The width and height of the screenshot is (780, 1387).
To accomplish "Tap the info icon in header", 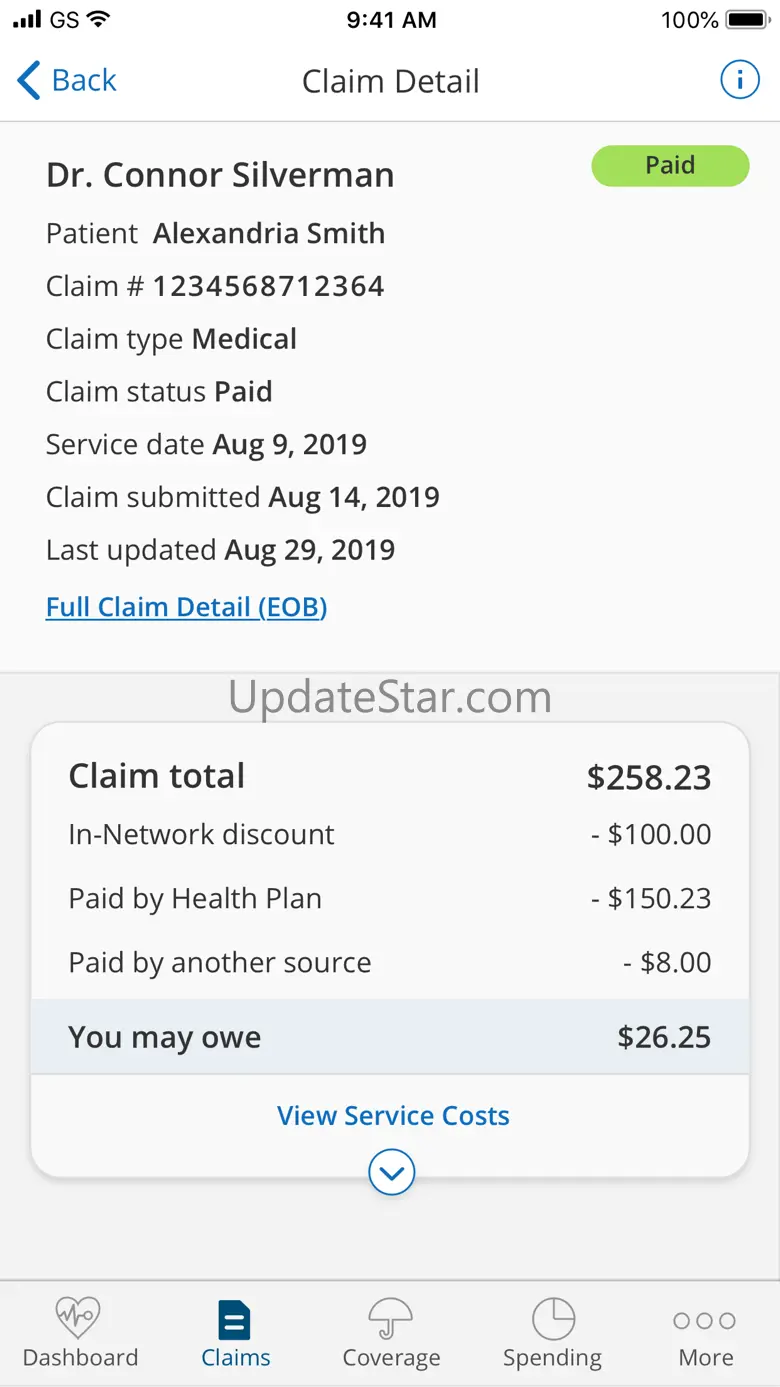I will point(740,80).
